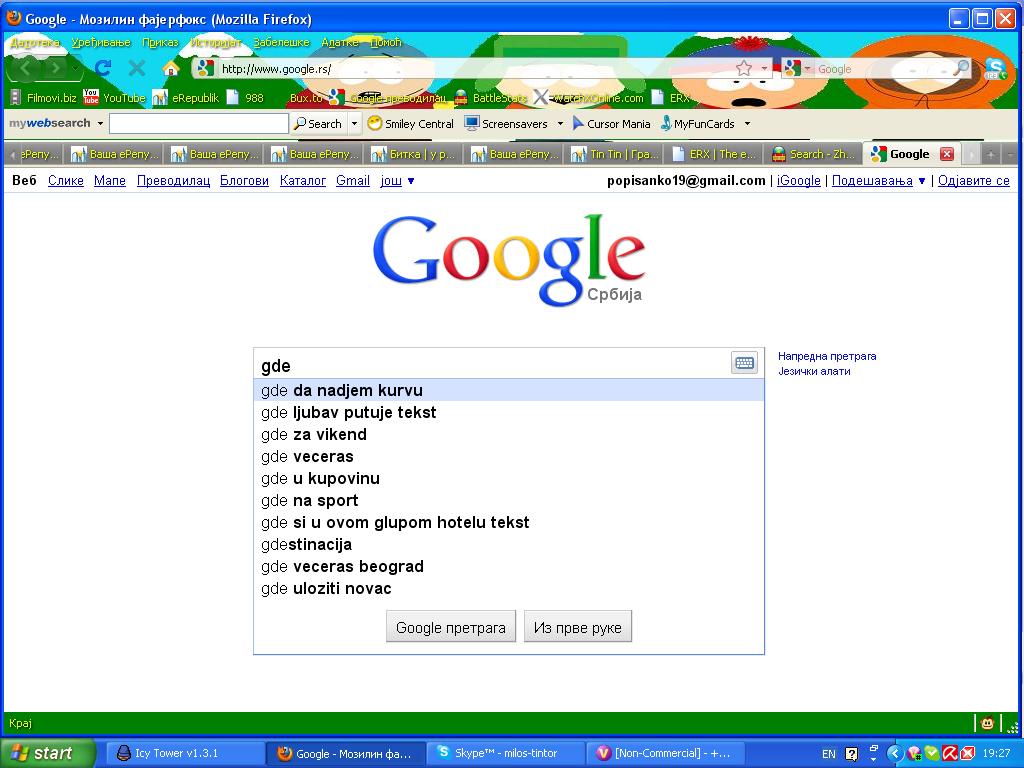Switch to the 'Битка | у р...' tab
The image size is (1024, 768).
point(413,154)
